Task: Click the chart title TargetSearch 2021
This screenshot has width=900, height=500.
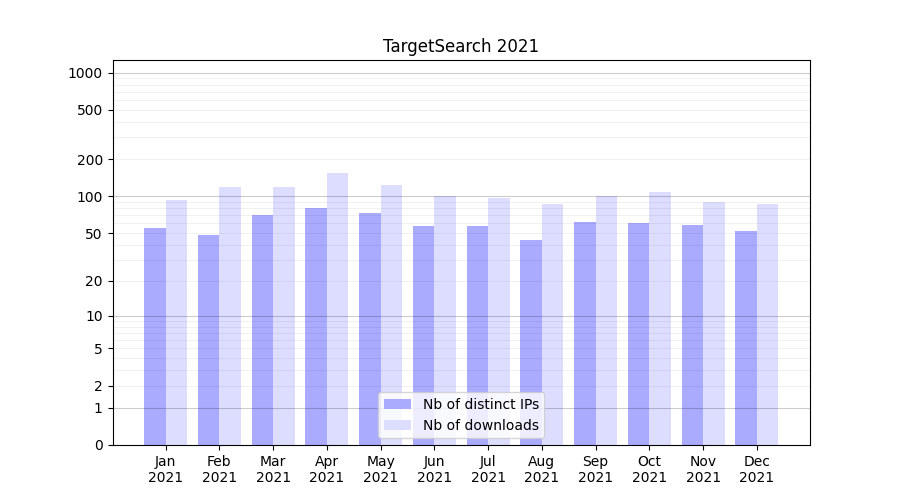Action: [461, 46]
